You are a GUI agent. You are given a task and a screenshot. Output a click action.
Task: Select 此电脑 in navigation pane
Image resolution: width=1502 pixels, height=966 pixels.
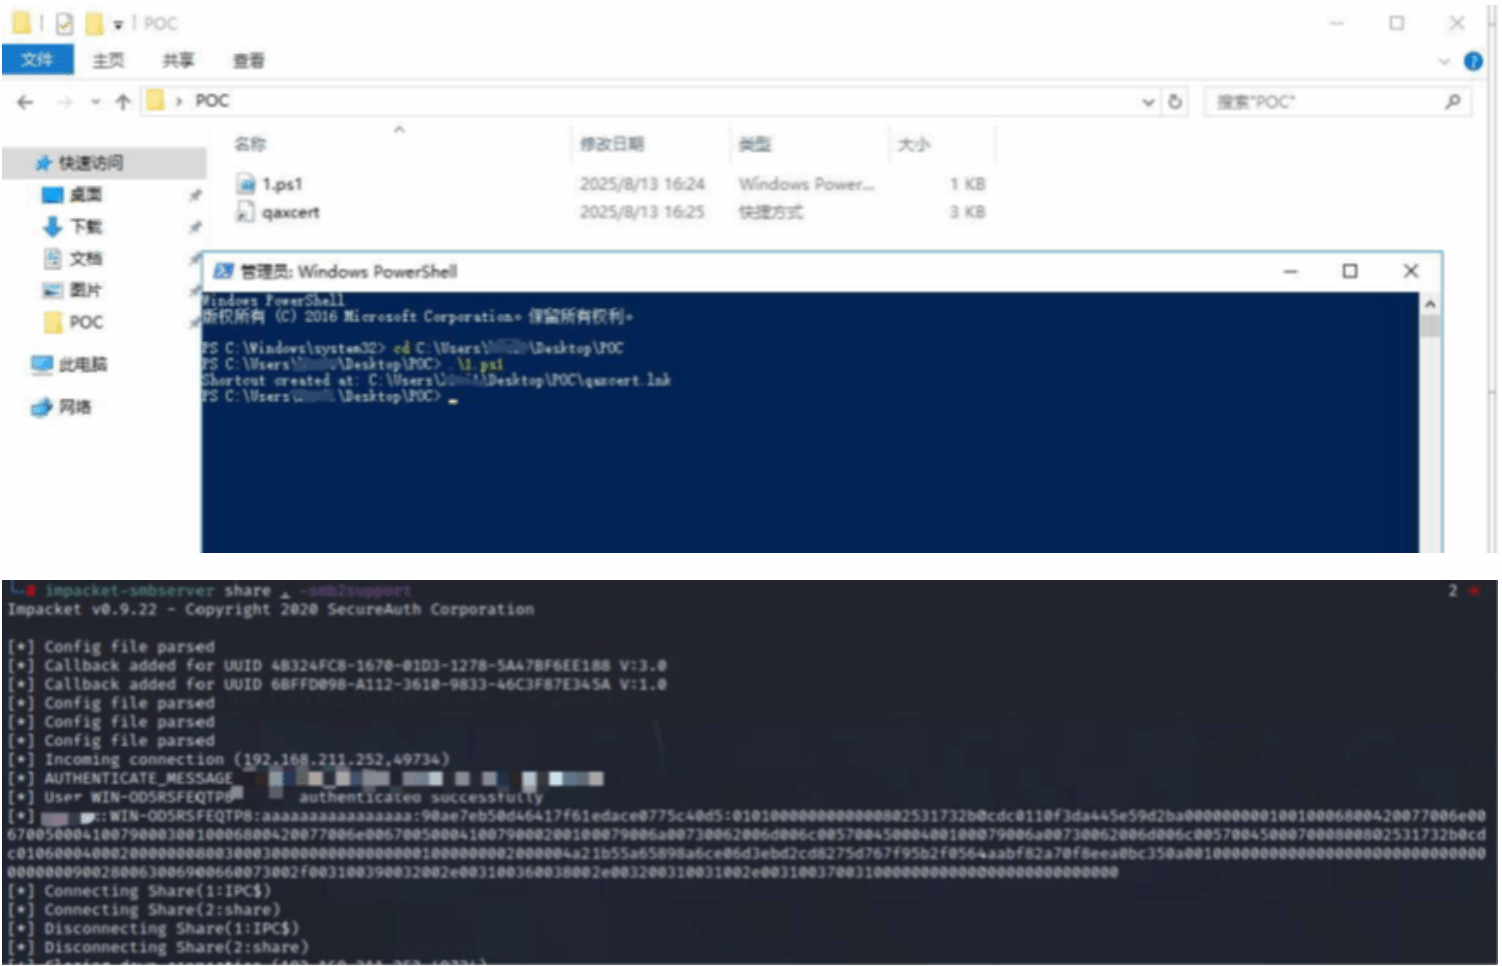tap(82, 365)
